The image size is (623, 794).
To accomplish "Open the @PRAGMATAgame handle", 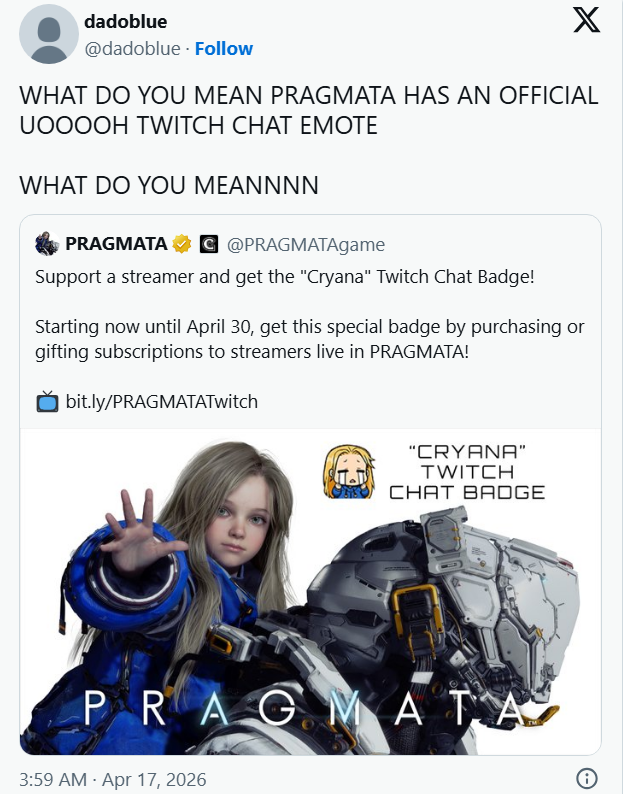I will pos(306,245).
